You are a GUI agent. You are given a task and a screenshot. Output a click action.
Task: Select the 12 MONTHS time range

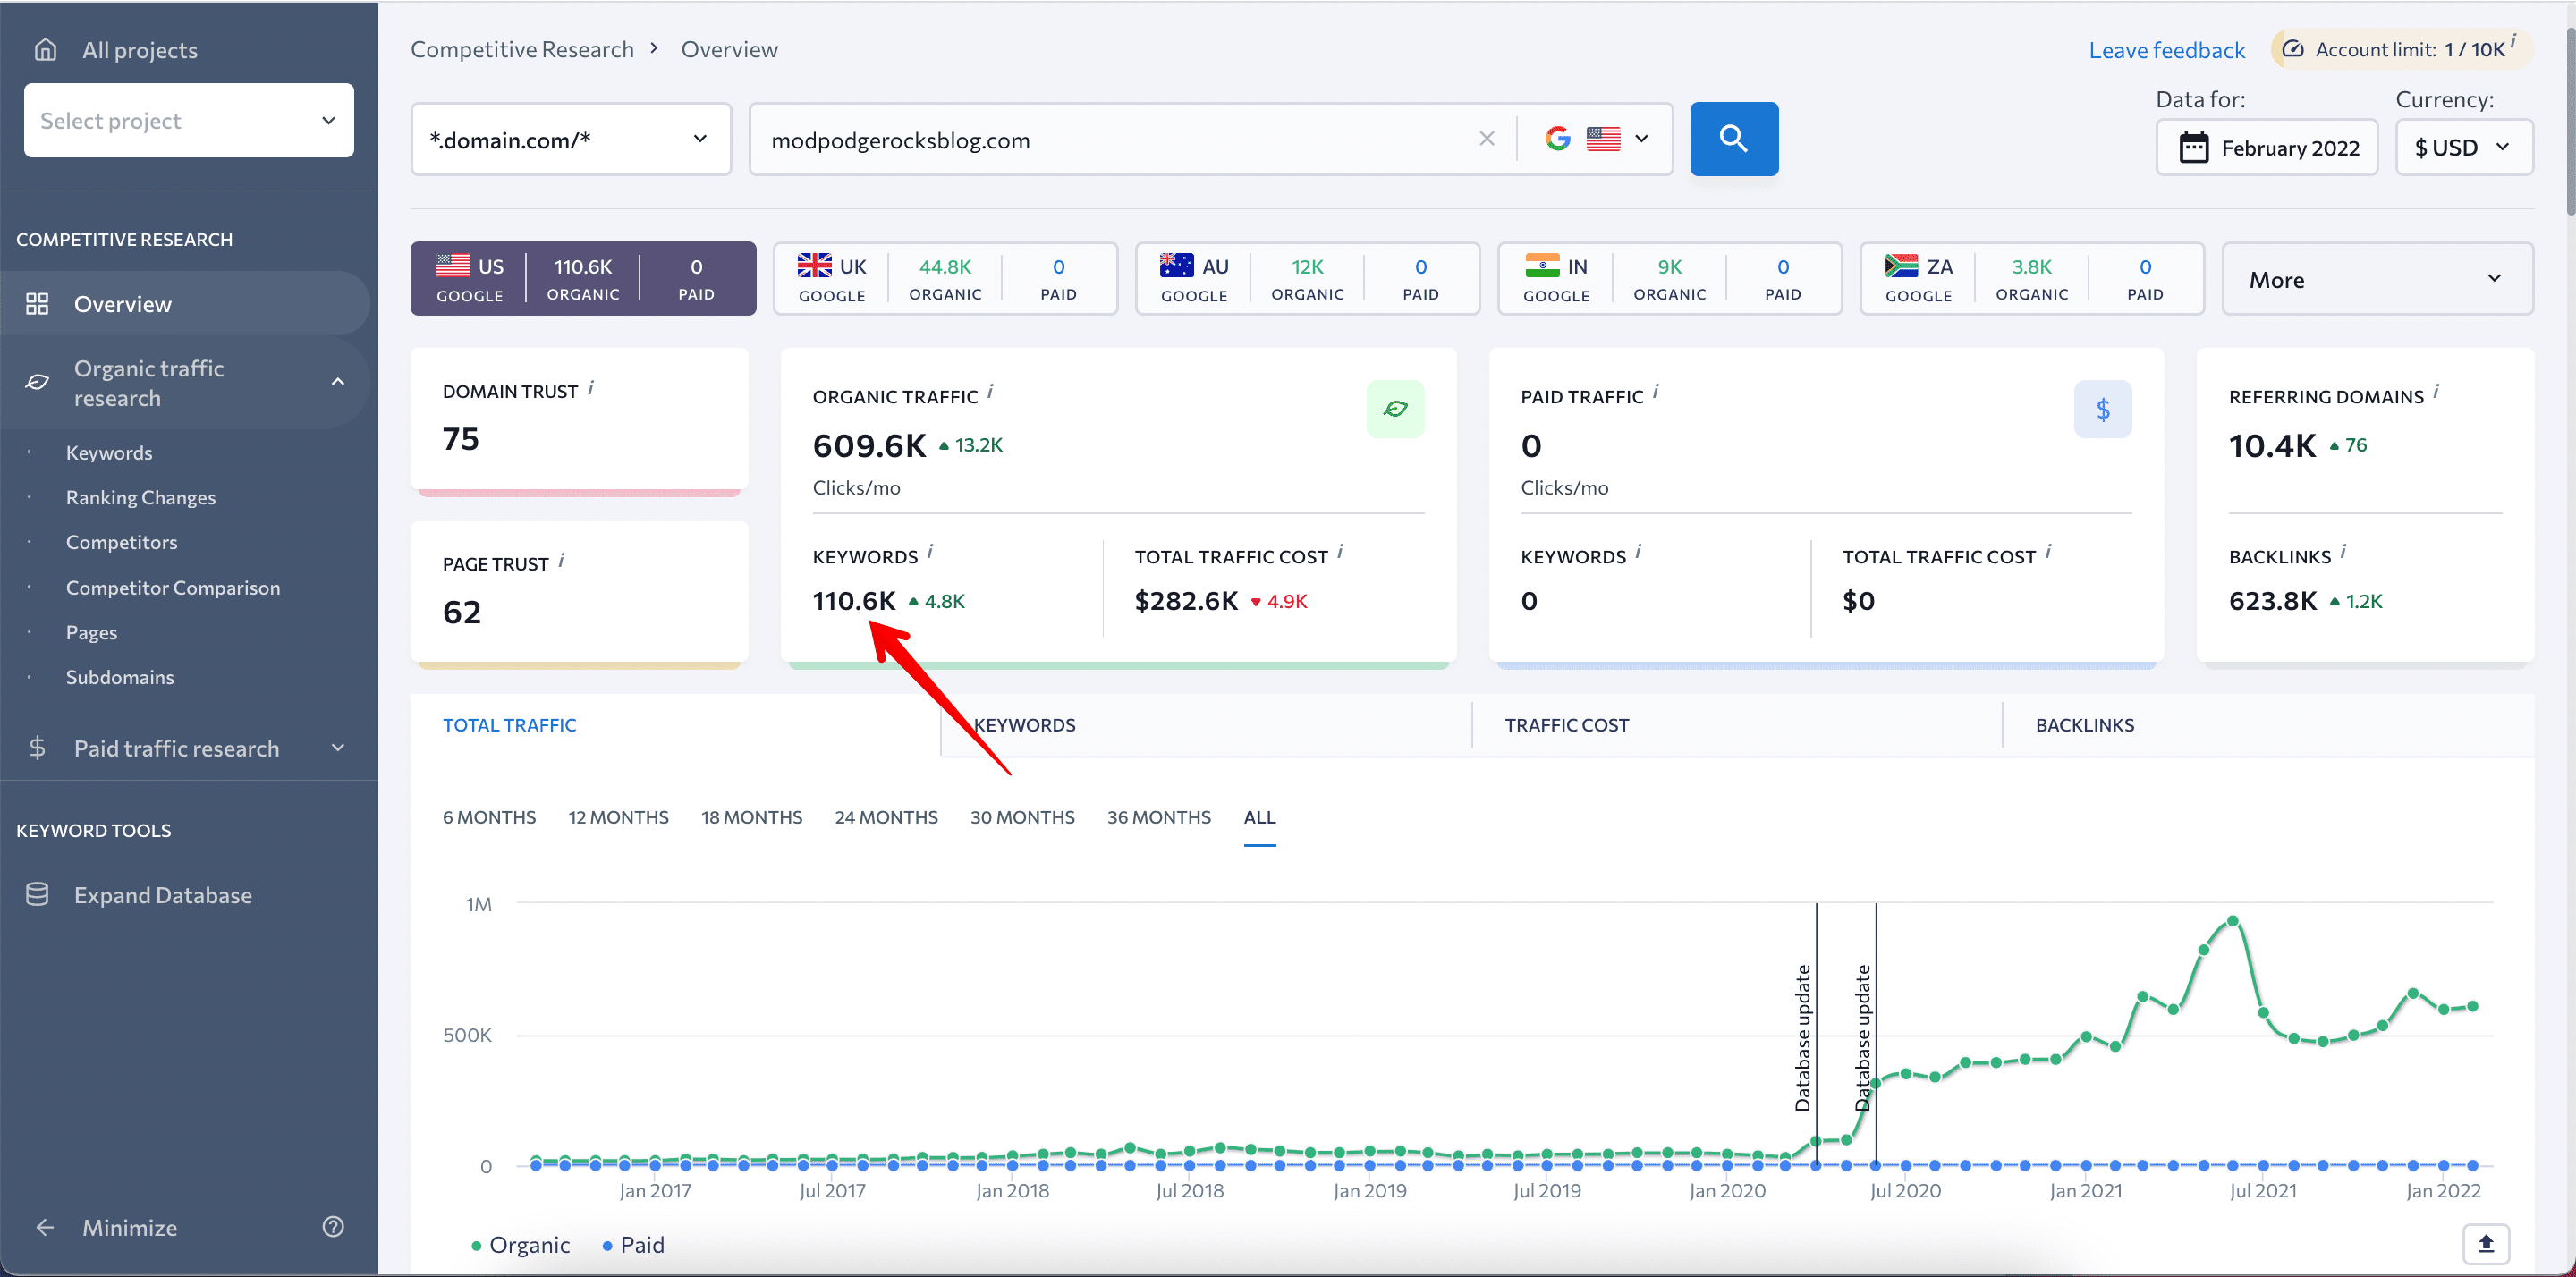tap(618, 817)
